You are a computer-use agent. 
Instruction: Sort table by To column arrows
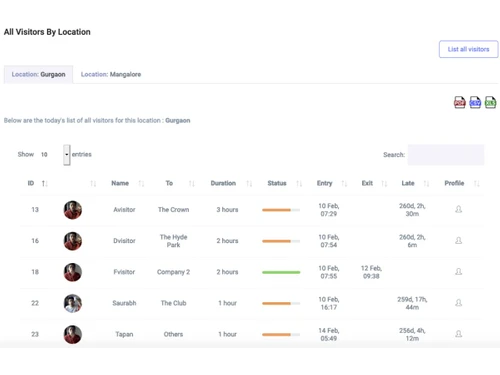coord(192,183)
